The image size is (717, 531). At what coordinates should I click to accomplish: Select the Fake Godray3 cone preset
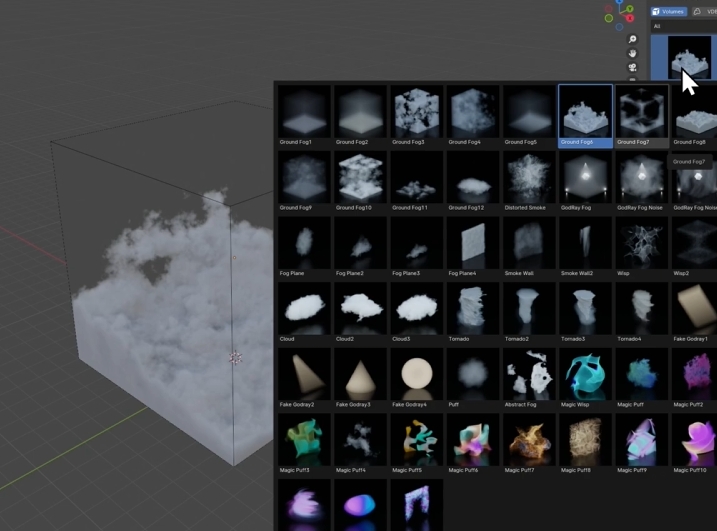pyautogui.click(x=360, y=378)
